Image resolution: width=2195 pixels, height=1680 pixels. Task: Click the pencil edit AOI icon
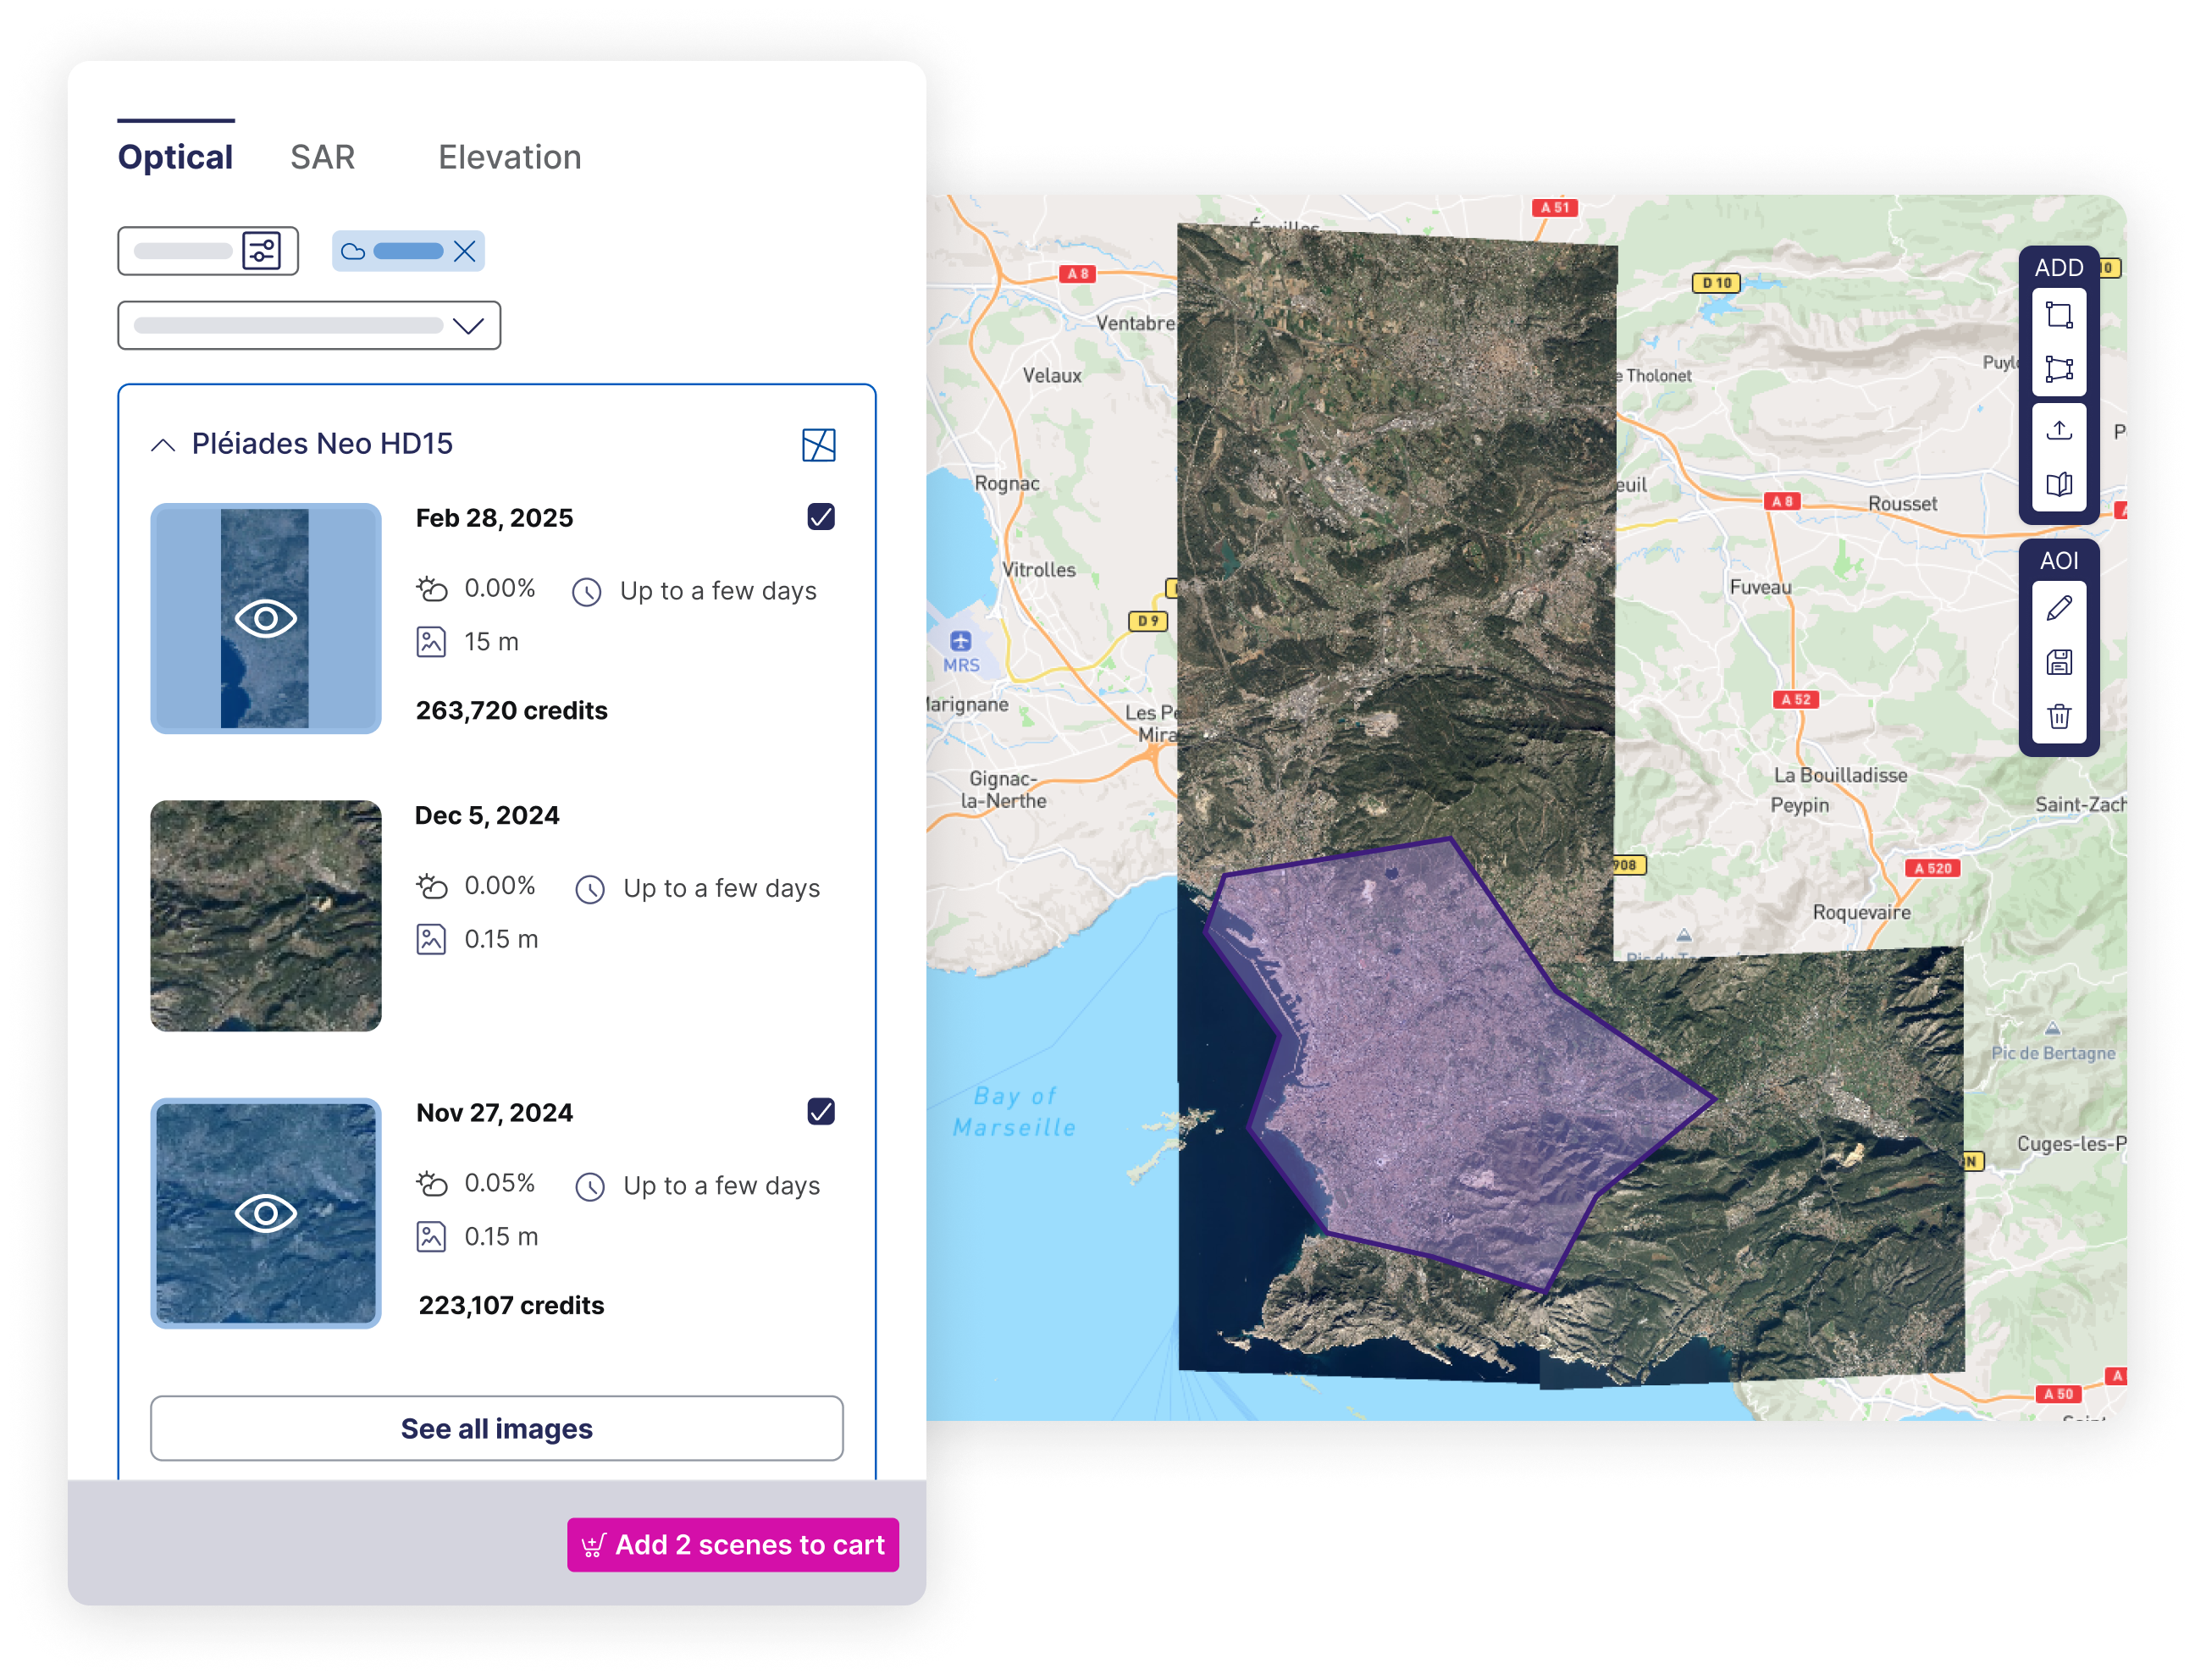tap(2058, 608)
